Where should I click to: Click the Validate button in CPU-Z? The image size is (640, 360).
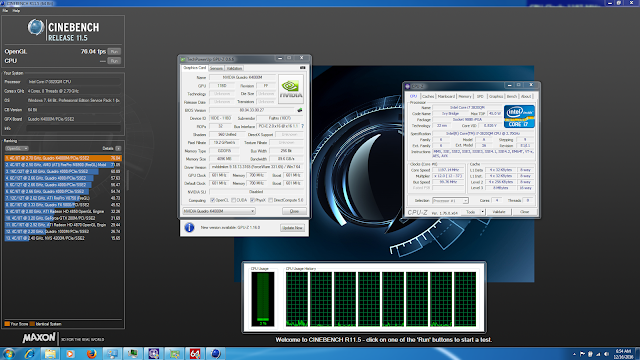(x=499, y=212)
